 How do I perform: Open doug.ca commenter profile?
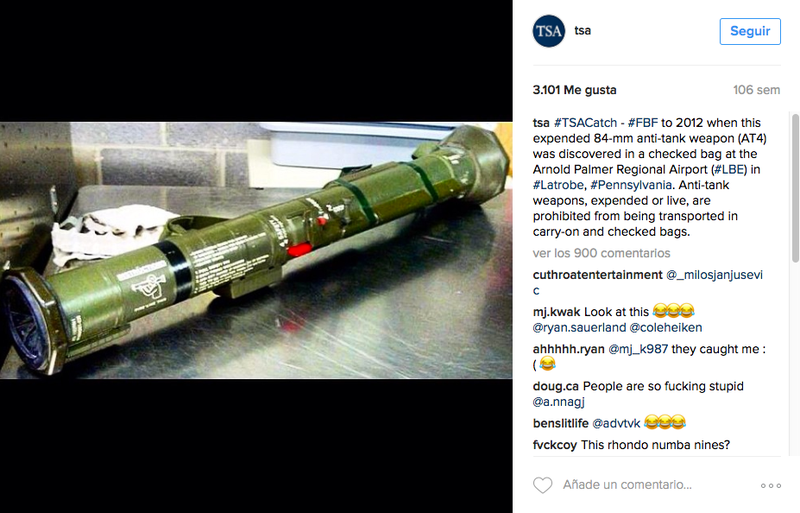click(x=556, y=386)
